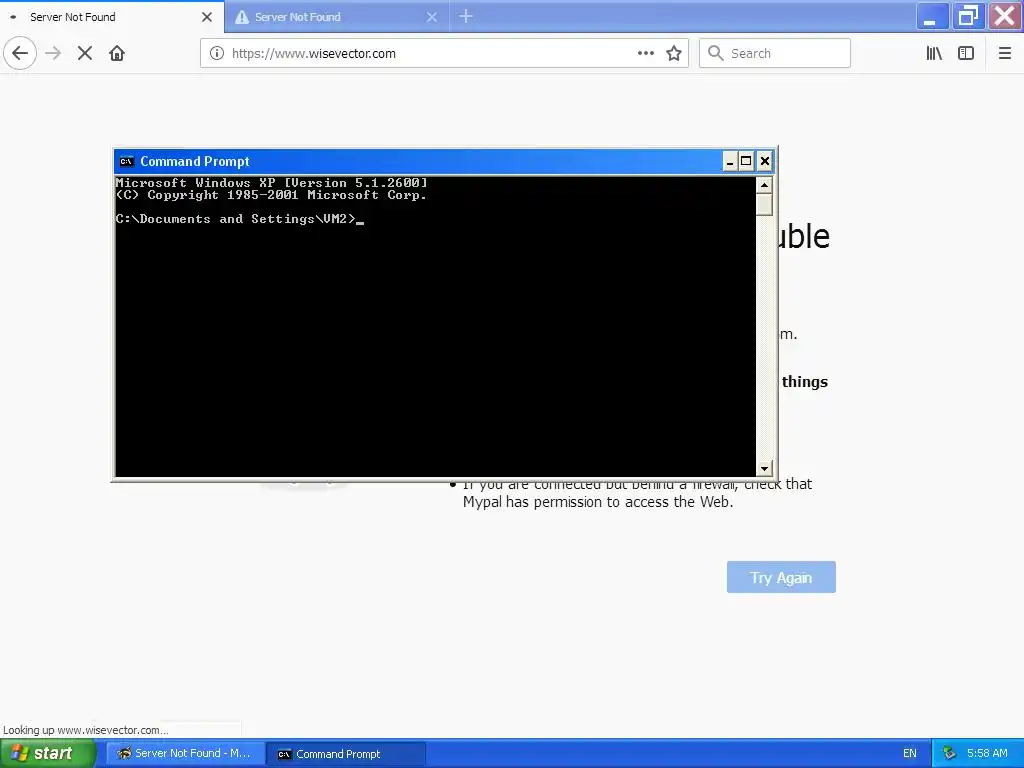
Task: Close the second Server Not Found tab
Action: coord(432,17)
